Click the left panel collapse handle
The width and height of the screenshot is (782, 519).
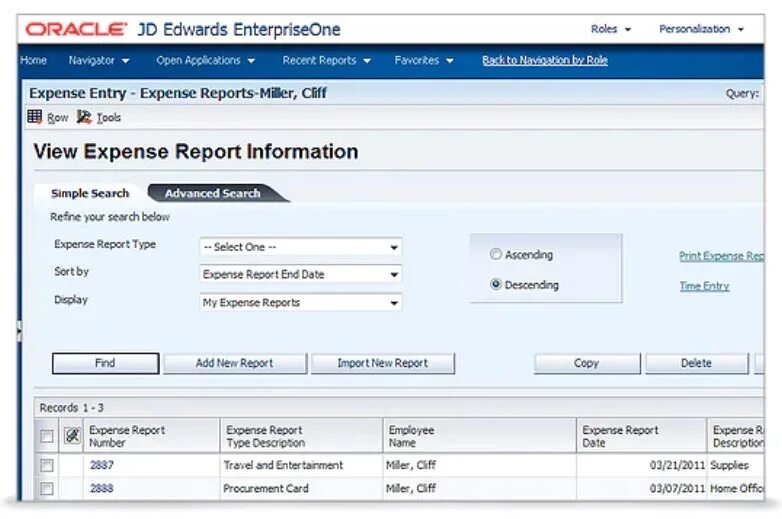(19, 331)
